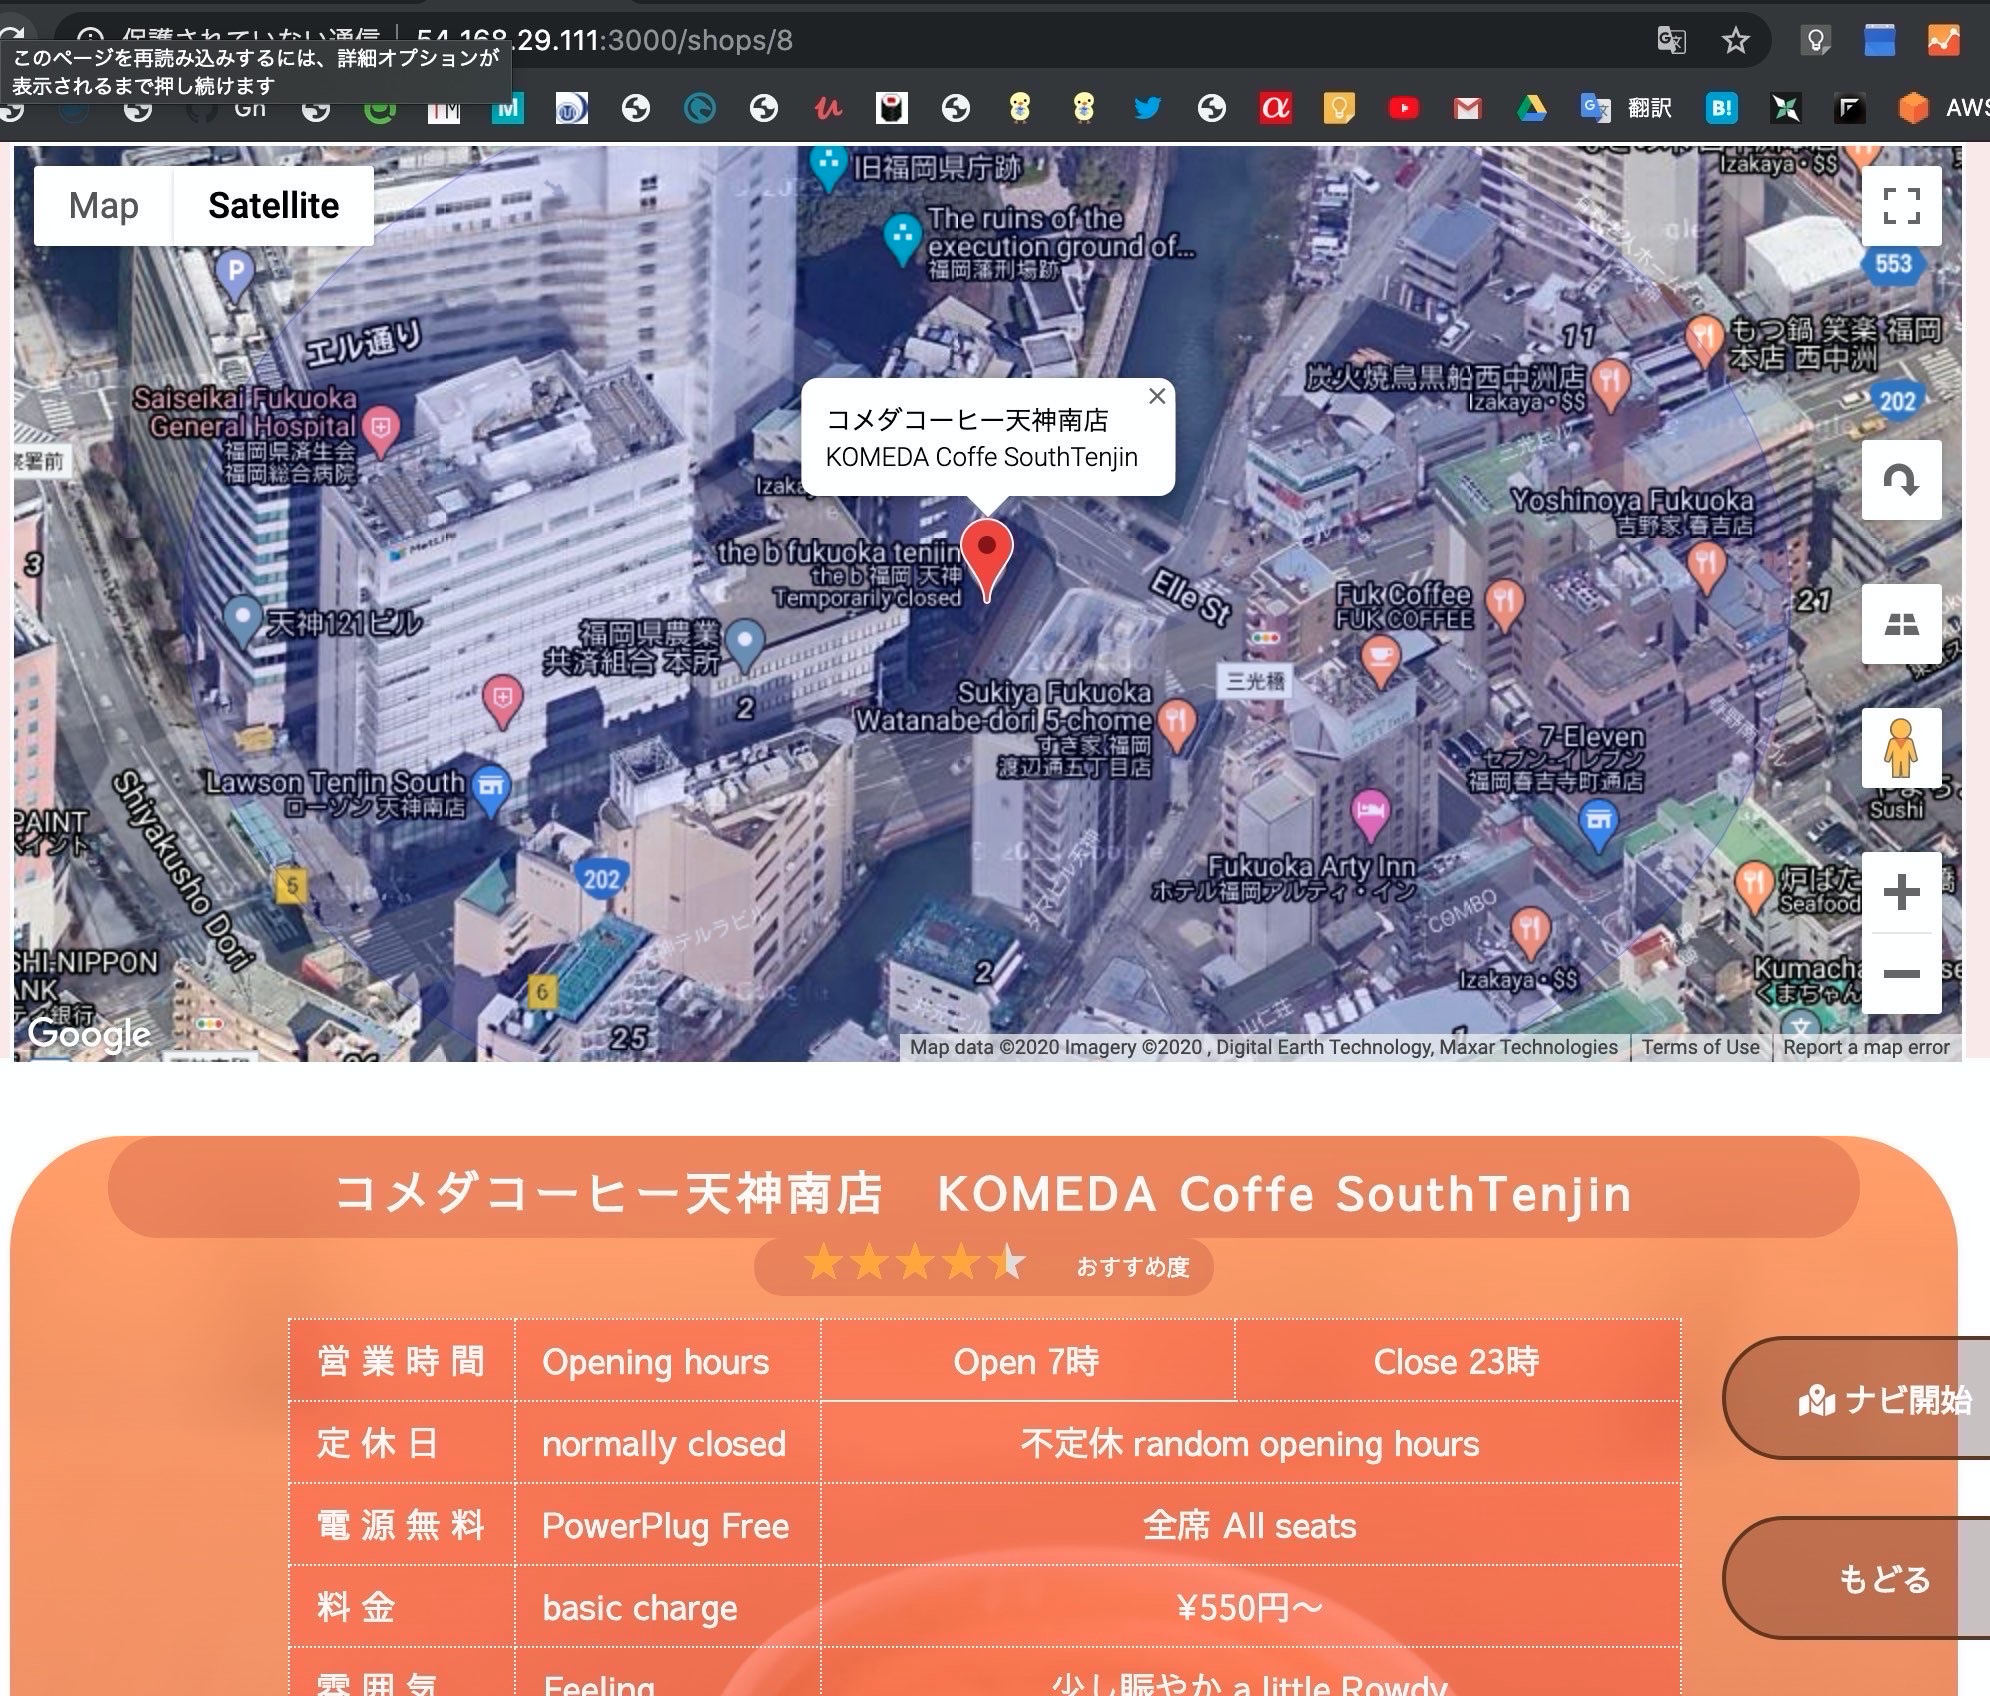Open the page translate icon in the address bar
Image resolution: width=1990 pixels, height=1696 pixels.
tap(1671, 41)
